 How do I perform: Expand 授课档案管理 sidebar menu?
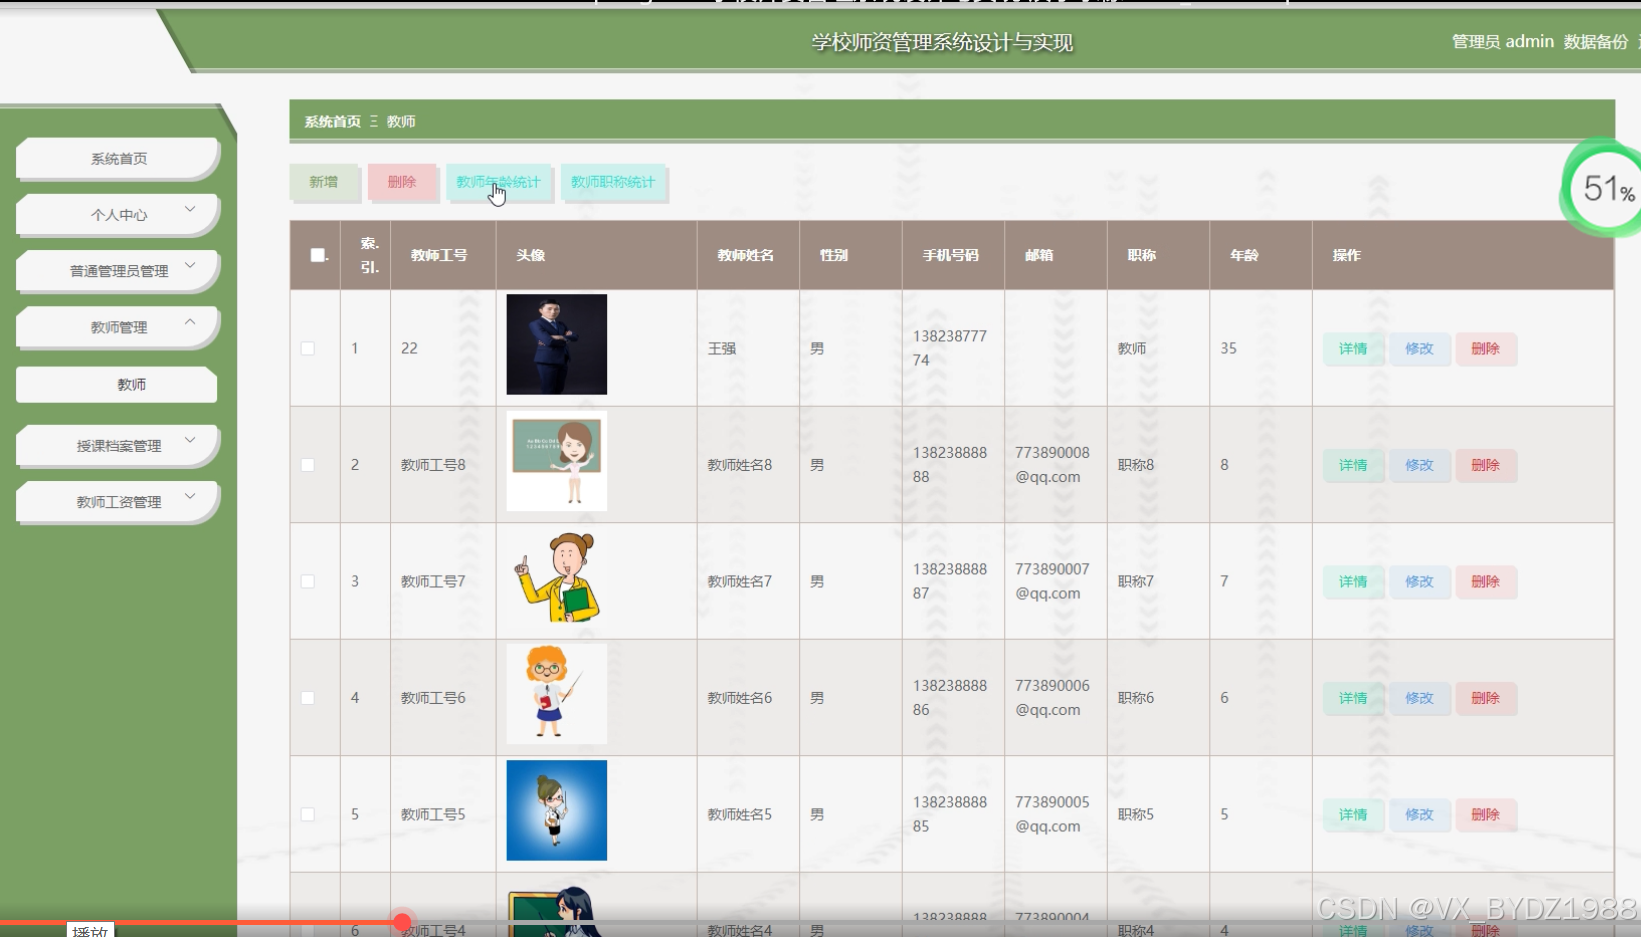point(118,445)
